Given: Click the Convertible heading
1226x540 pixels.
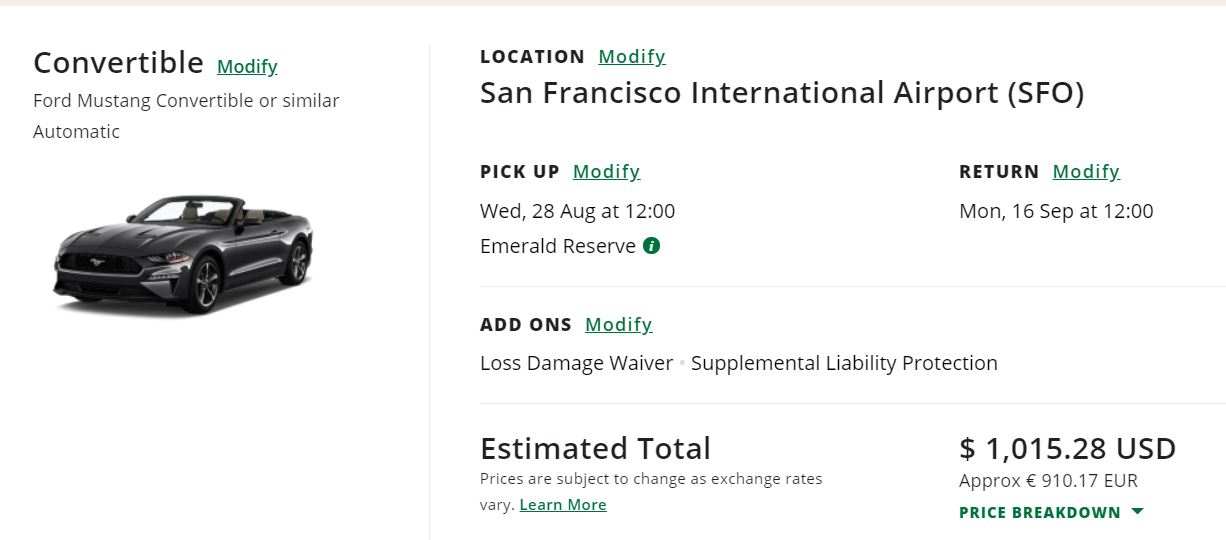Looking at the screenshot, I should (118, 63).
